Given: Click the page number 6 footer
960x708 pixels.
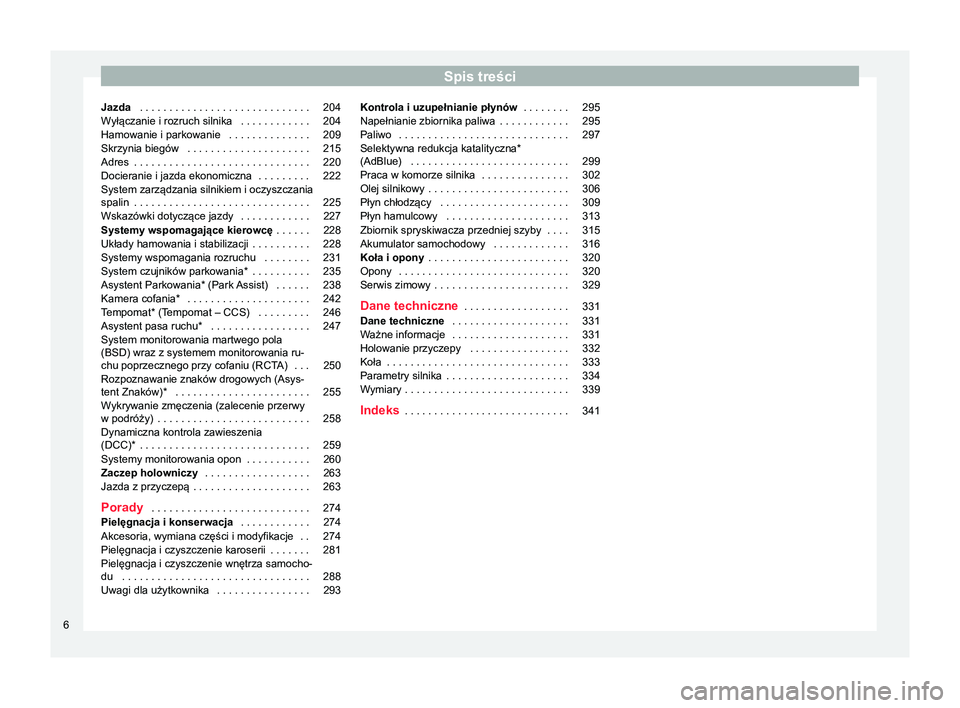Looking at the screenshot, I should 66,625.
